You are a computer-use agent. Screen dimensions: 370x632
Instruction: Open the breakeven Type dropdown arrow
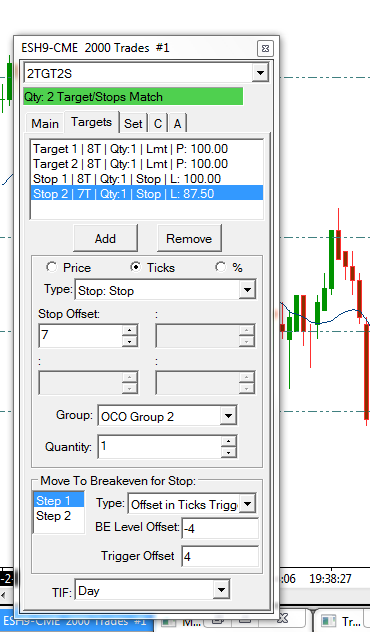coord(247,504)
